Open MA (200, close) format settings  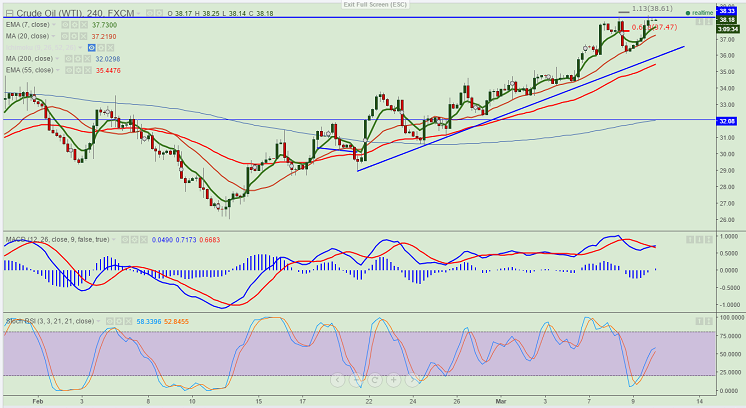pos(78,59)
